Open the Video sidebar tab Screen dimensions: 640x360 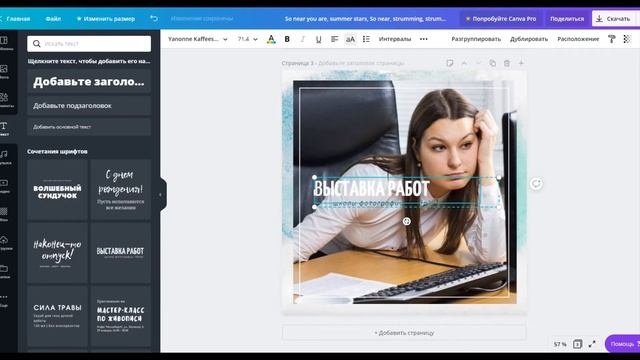coord(4,185)
